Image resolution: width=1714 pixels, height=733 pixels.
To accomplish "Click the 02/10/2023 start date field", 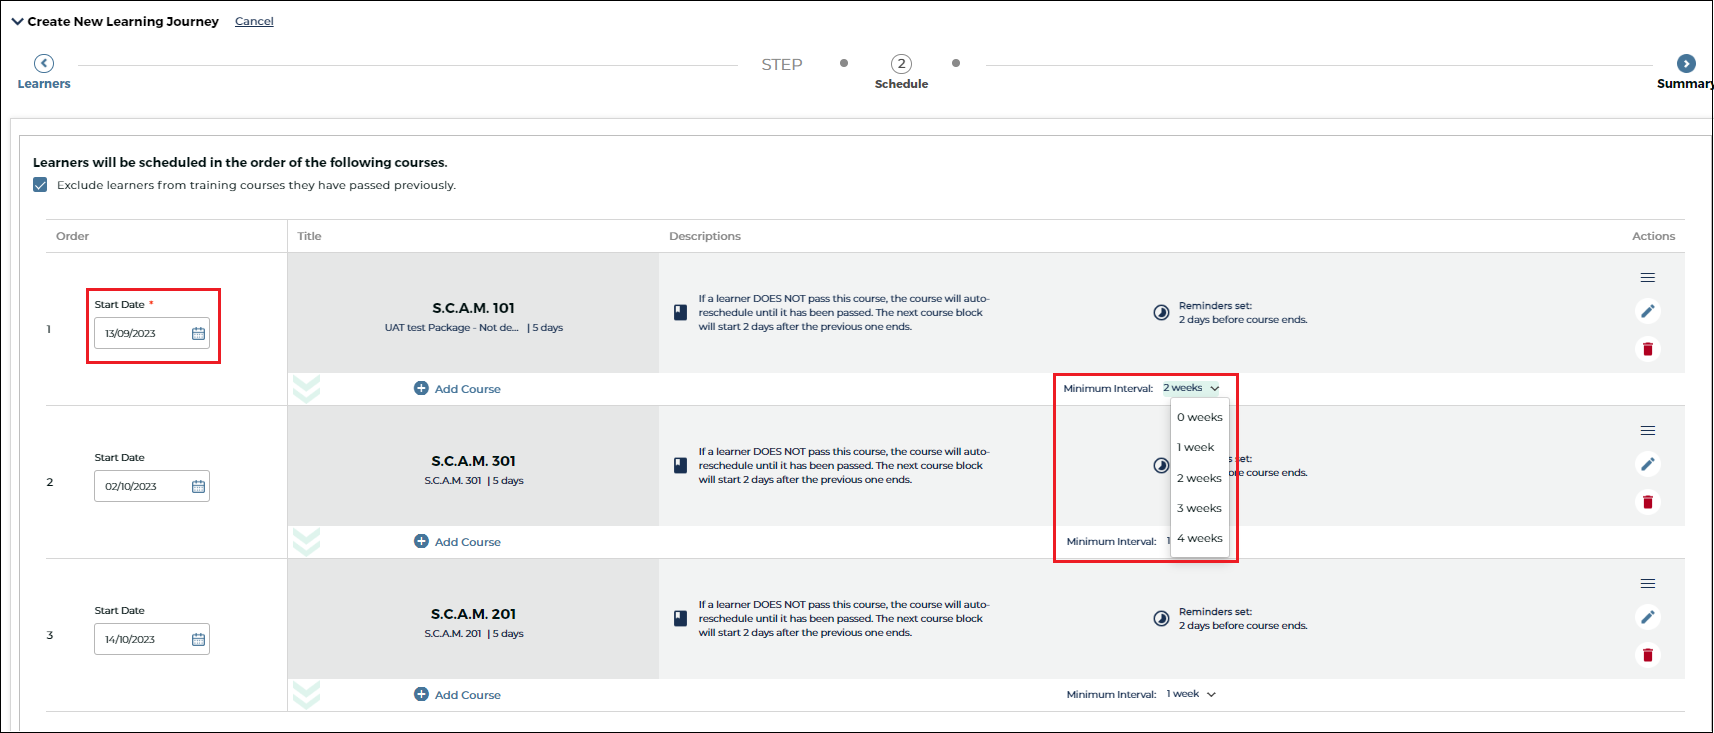I will pos(140,487).
